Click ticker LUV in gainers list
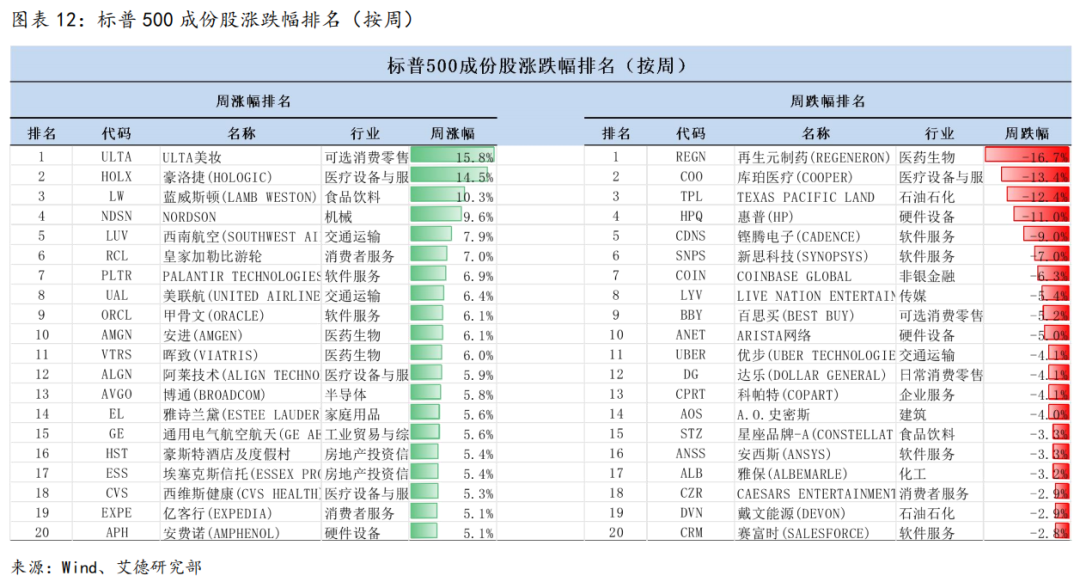The width and height of the screenshot is (1080, 588). [116, 236]
